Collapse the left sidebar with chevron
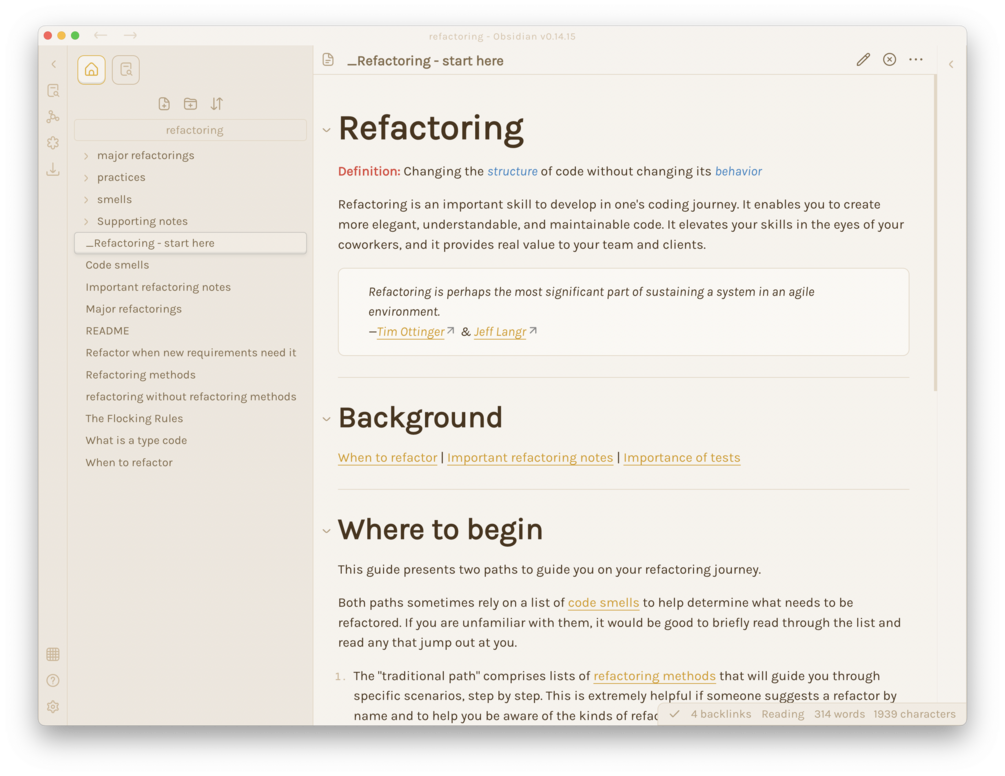Image resolution: width=1005 pixels, height=776 pixels. tap(54, 64)
